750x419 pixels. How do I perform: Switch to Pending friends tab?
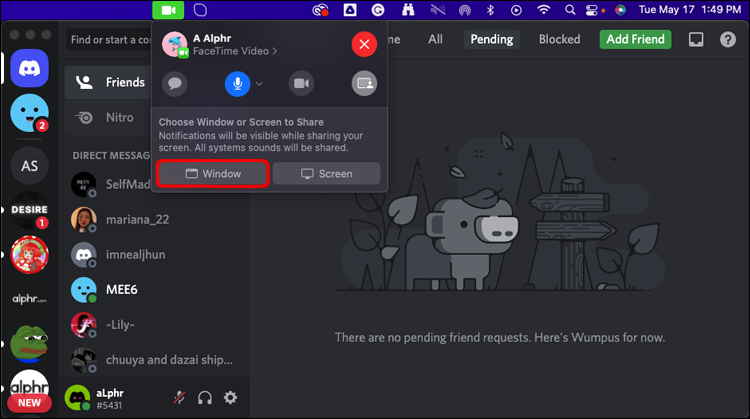coord(492,39)
